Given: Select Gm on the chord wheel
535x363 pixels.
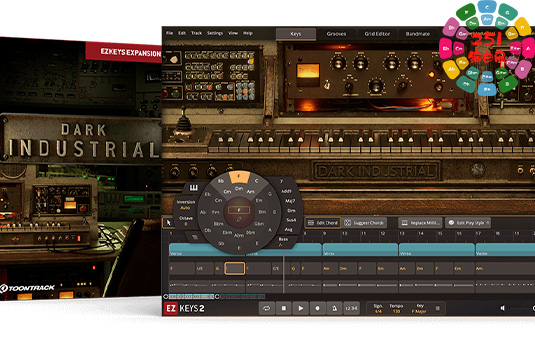Looking at the screenshot, I should (x=227, y=191).
